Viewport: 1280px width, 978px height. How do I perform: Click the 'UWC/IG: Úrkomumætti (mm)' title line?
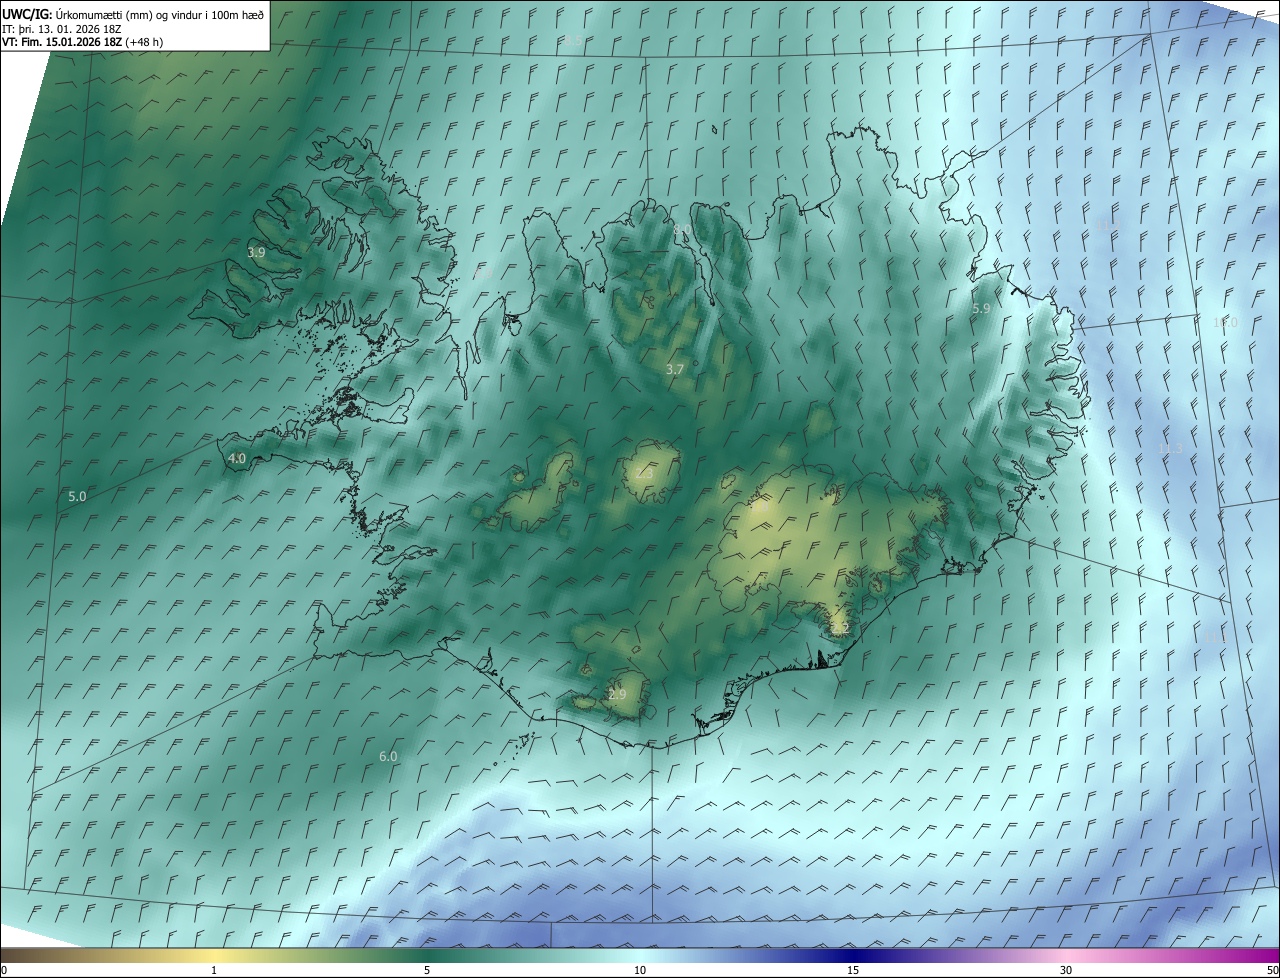click(133, 14)
